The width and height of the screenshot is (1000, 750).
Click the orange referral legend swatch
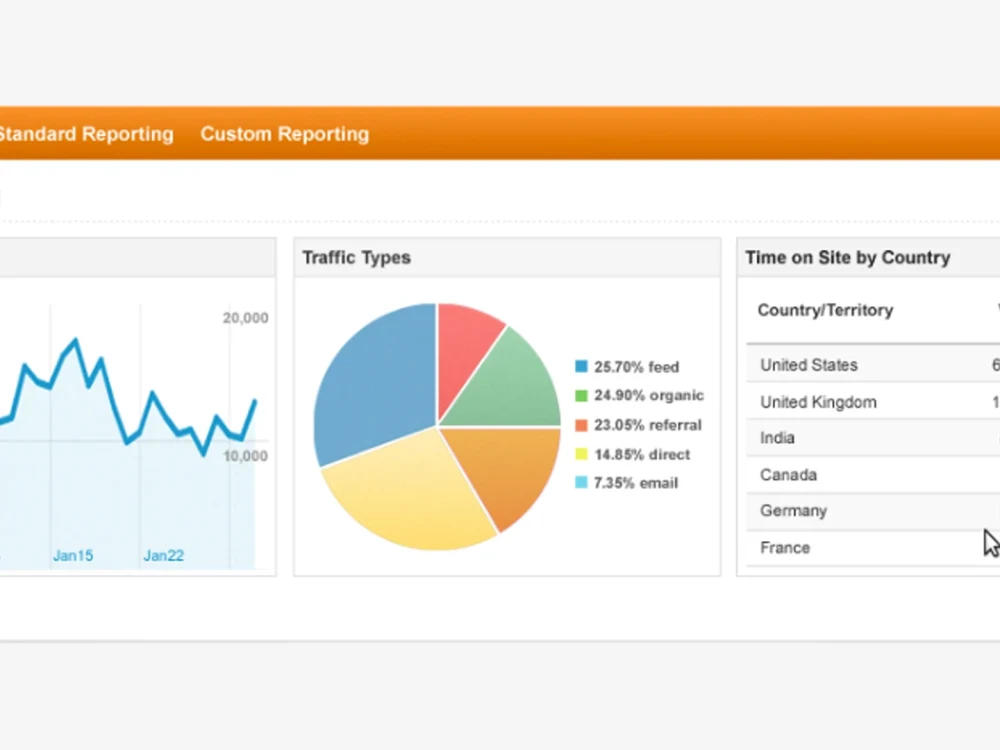(x=581, y=425)
